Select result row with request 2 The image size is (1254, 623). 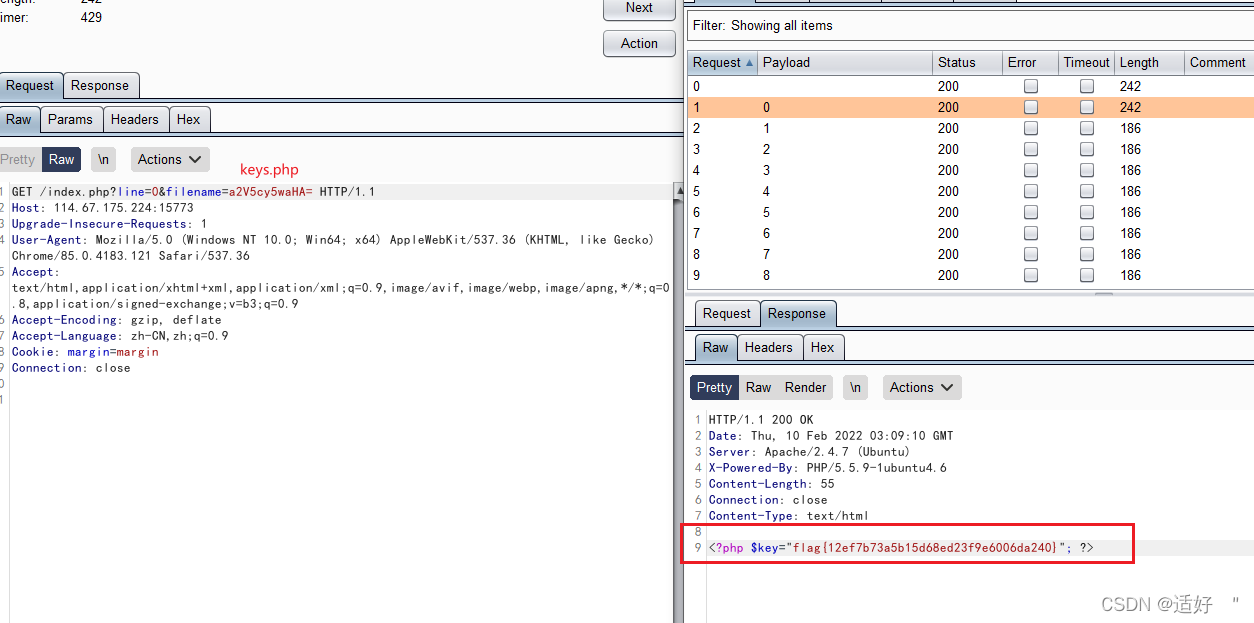pyautogui.click(x=970, y=128)
